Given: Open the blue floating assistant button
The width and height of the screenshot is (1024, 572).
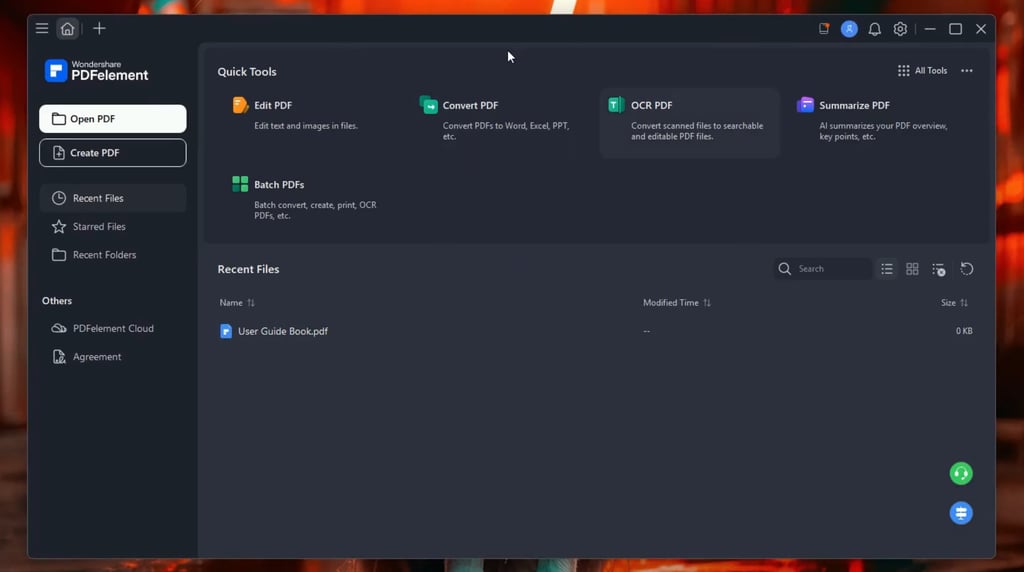Looking at the screenshot, I should tap(961, 513).
